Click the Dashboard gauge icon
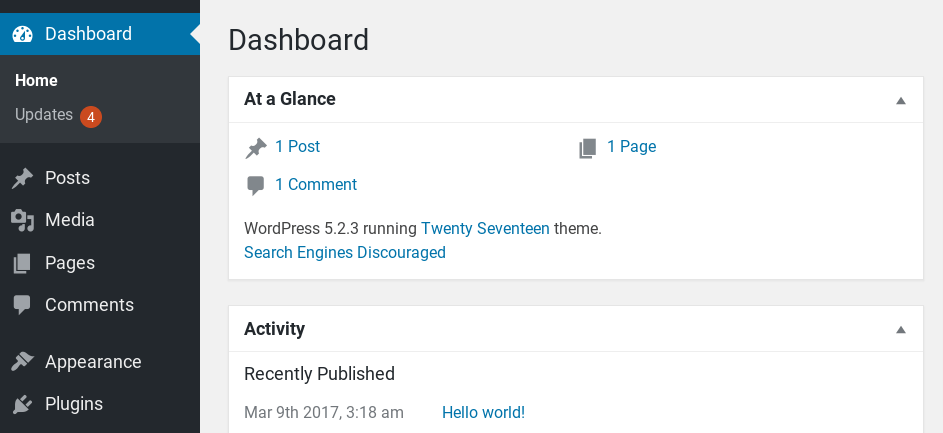The height and width of the screenshot is (433, 943). point(23,34)
